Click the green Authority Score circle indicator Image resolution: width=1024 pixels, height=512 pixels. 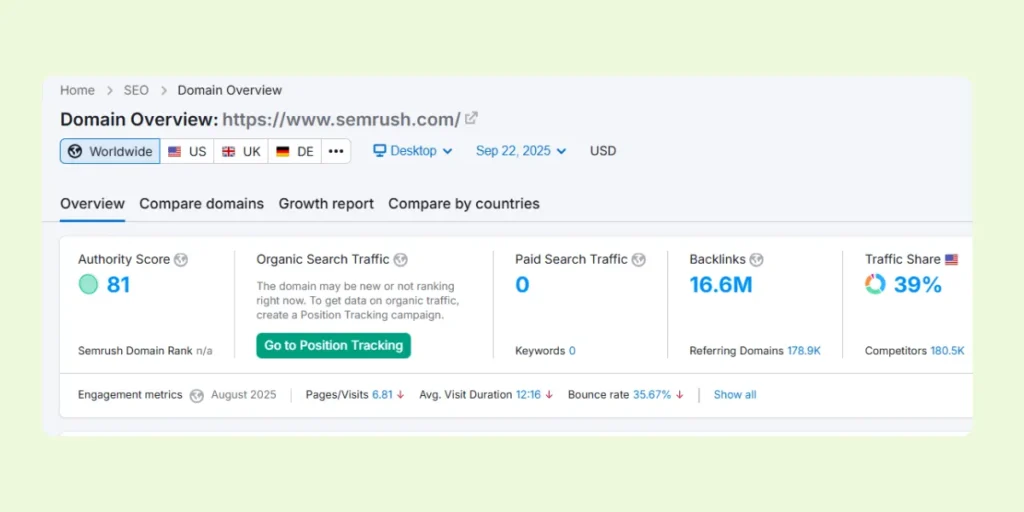[88, 285]
